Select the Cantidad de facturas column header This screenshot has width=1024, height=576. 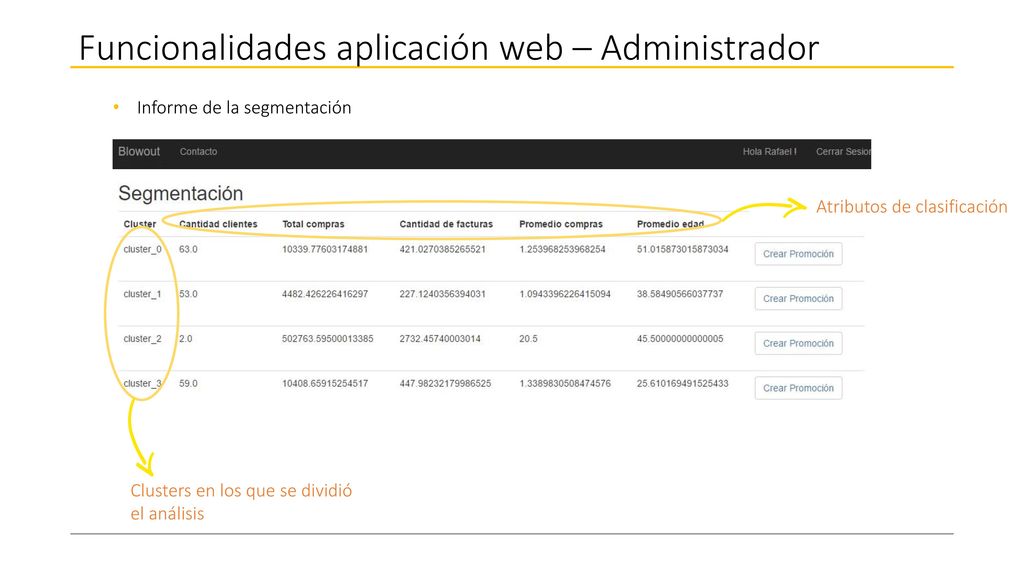[446, 224]
